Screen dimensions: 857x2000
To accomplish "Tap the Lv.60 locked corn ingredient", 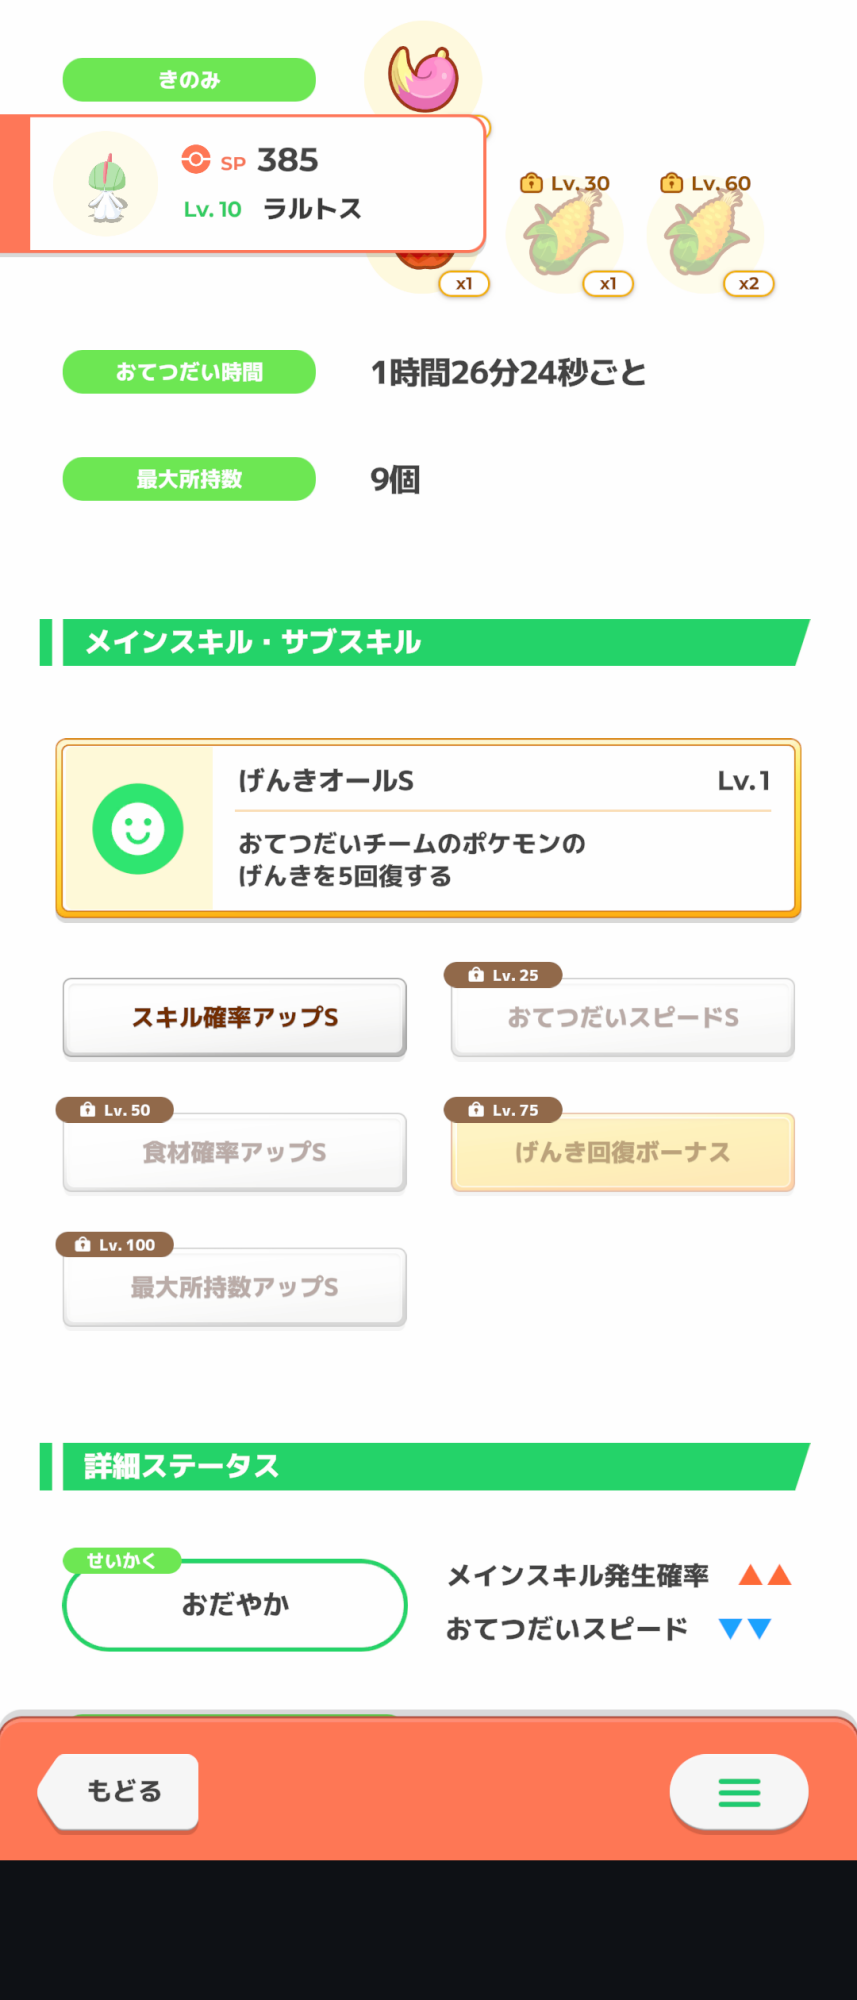I will pyautogui.click(x=706, y=235).
